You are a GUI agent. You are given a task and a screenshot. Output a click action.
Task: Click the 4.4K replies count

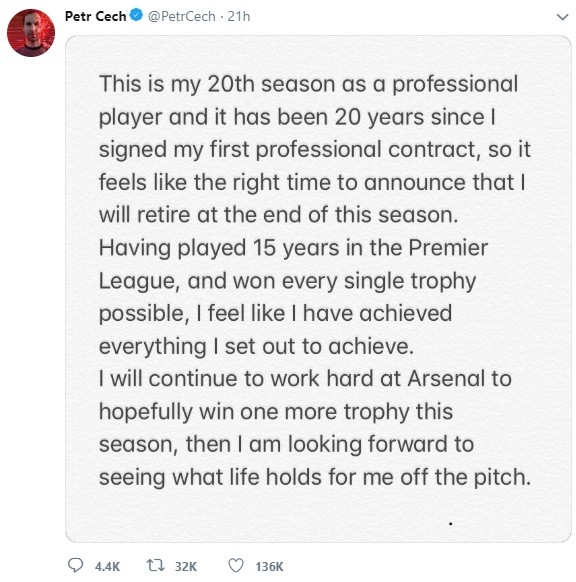(x=107, y=567)
